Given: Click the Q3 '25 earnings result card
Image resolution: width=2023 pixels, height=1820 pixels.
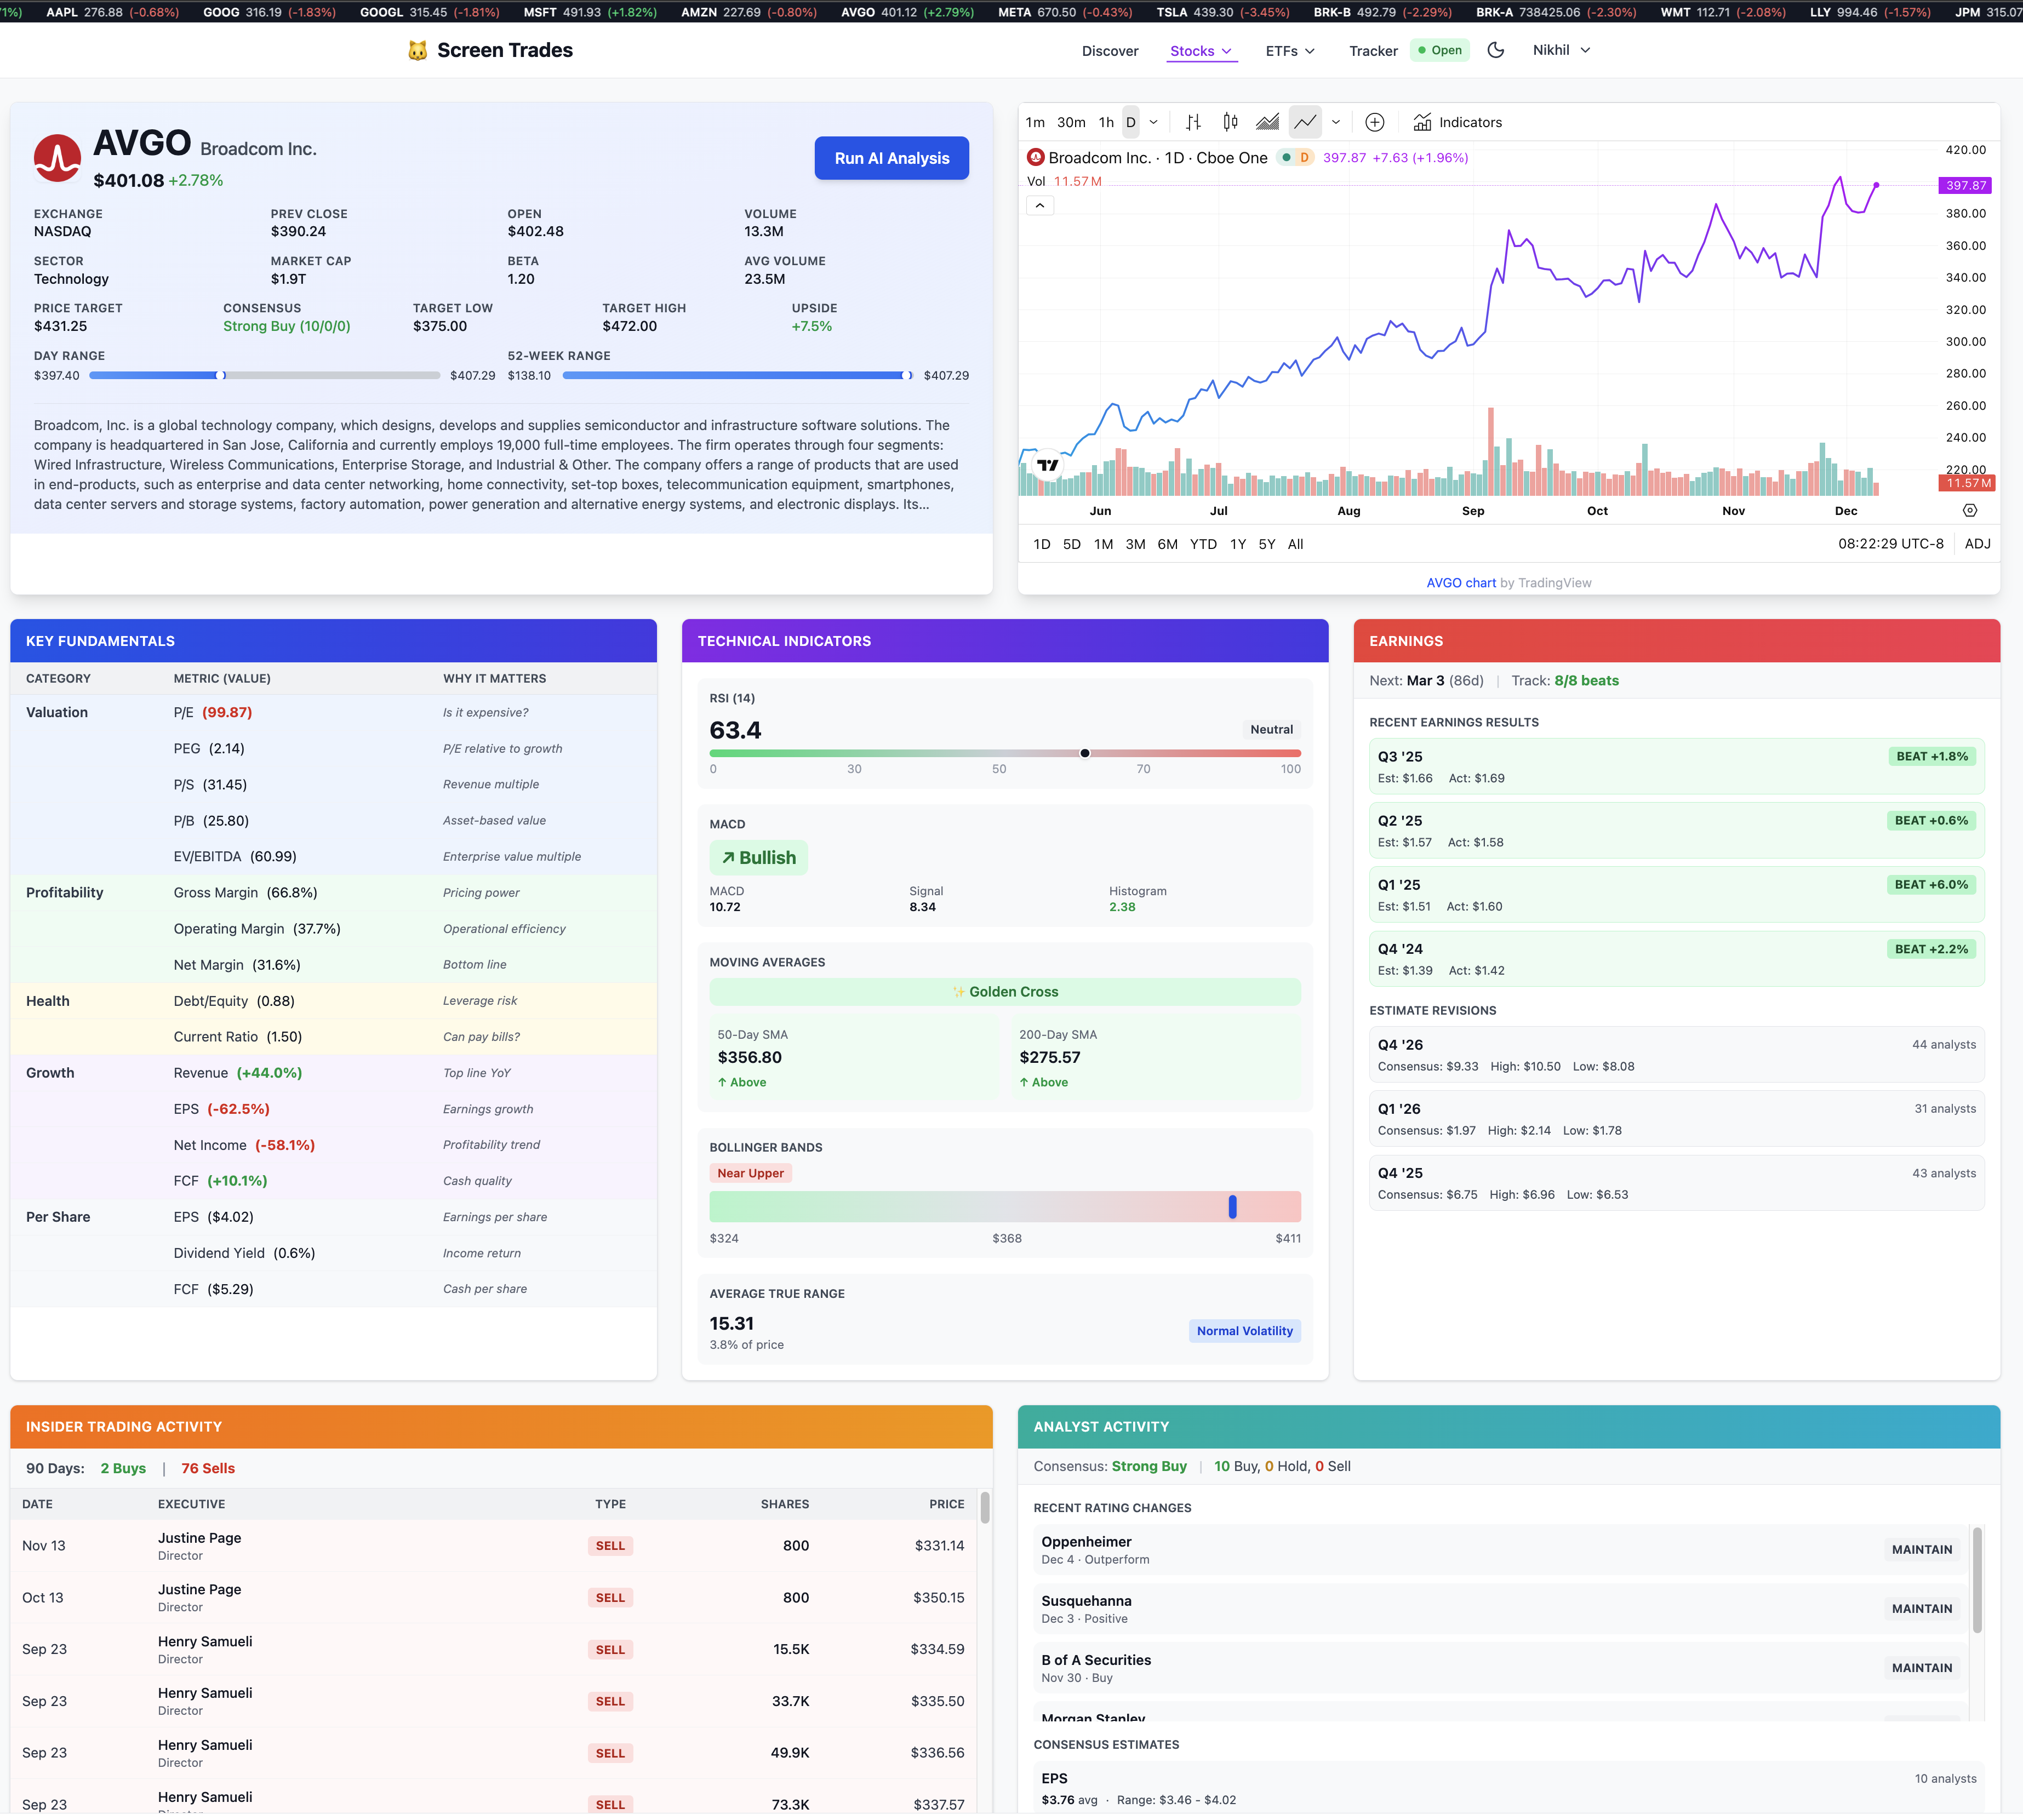Looking at the screenshot, I should (x=1677, y=767).
